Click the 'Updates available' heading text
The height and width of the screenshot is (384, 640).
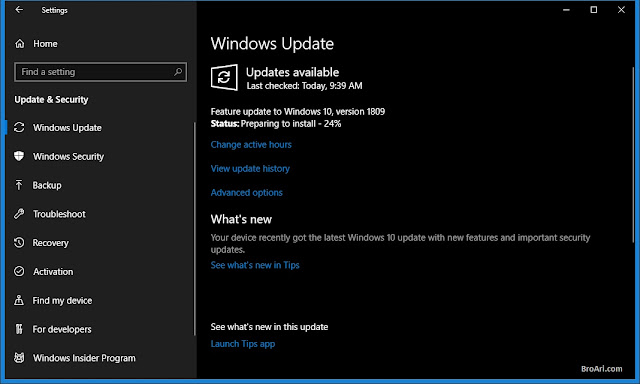click(292, 72)
